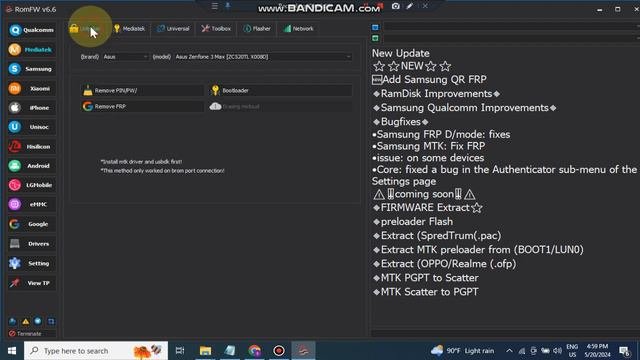Select the Unisoc sidebar entry

(x=31, y=127)
